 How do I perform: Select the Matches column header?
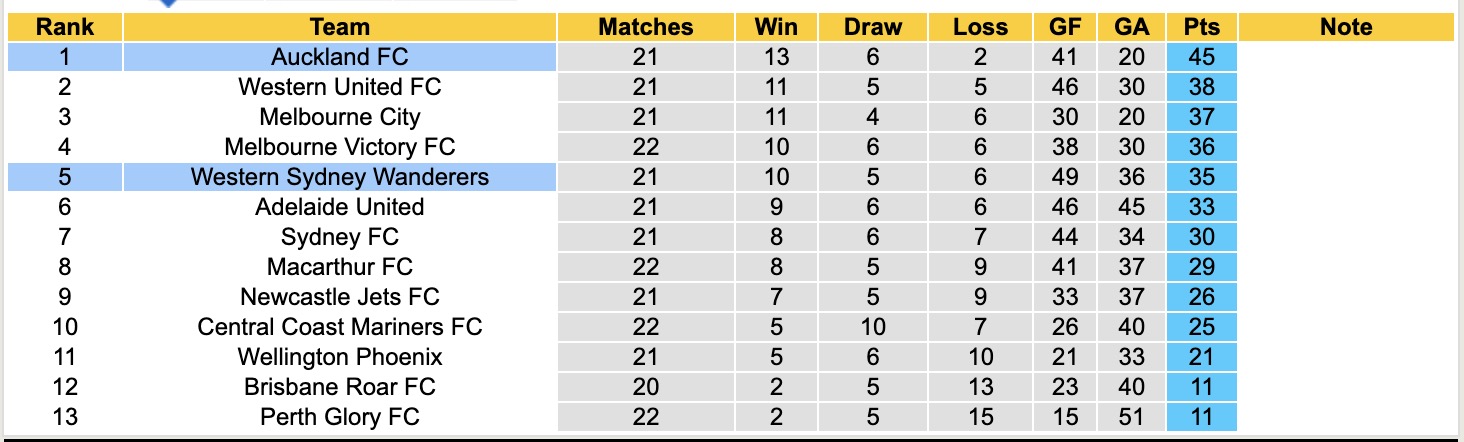click(645, 27)
